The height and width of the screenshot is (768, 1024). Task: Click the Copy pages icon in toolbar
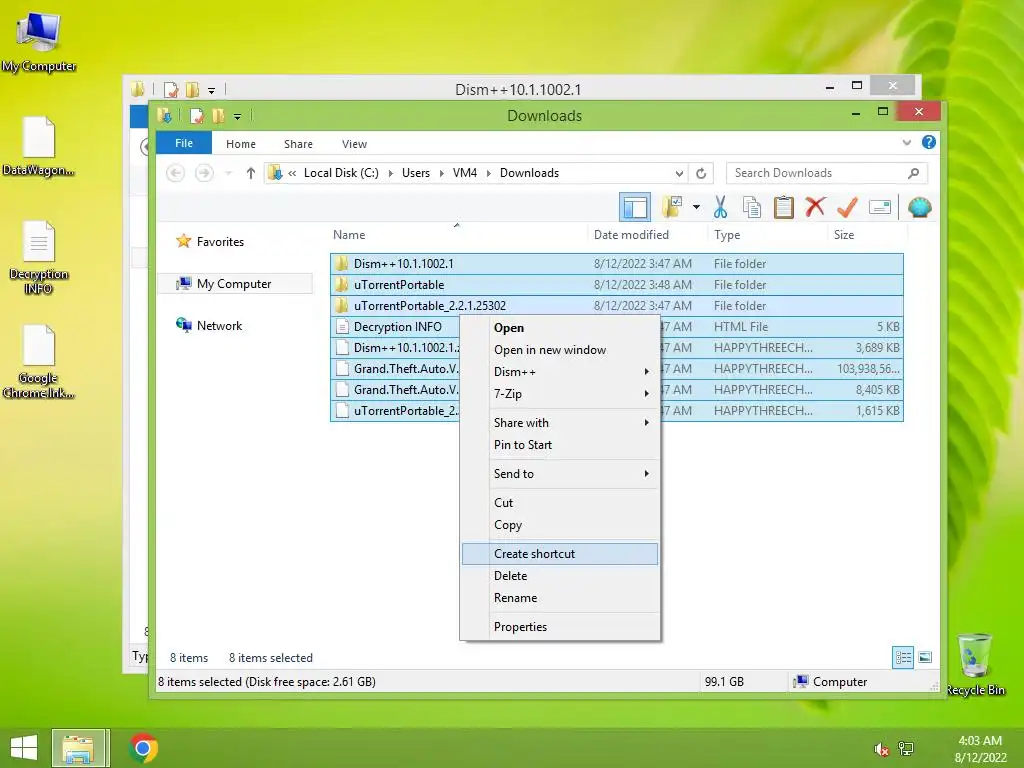[x=752, y=208]
